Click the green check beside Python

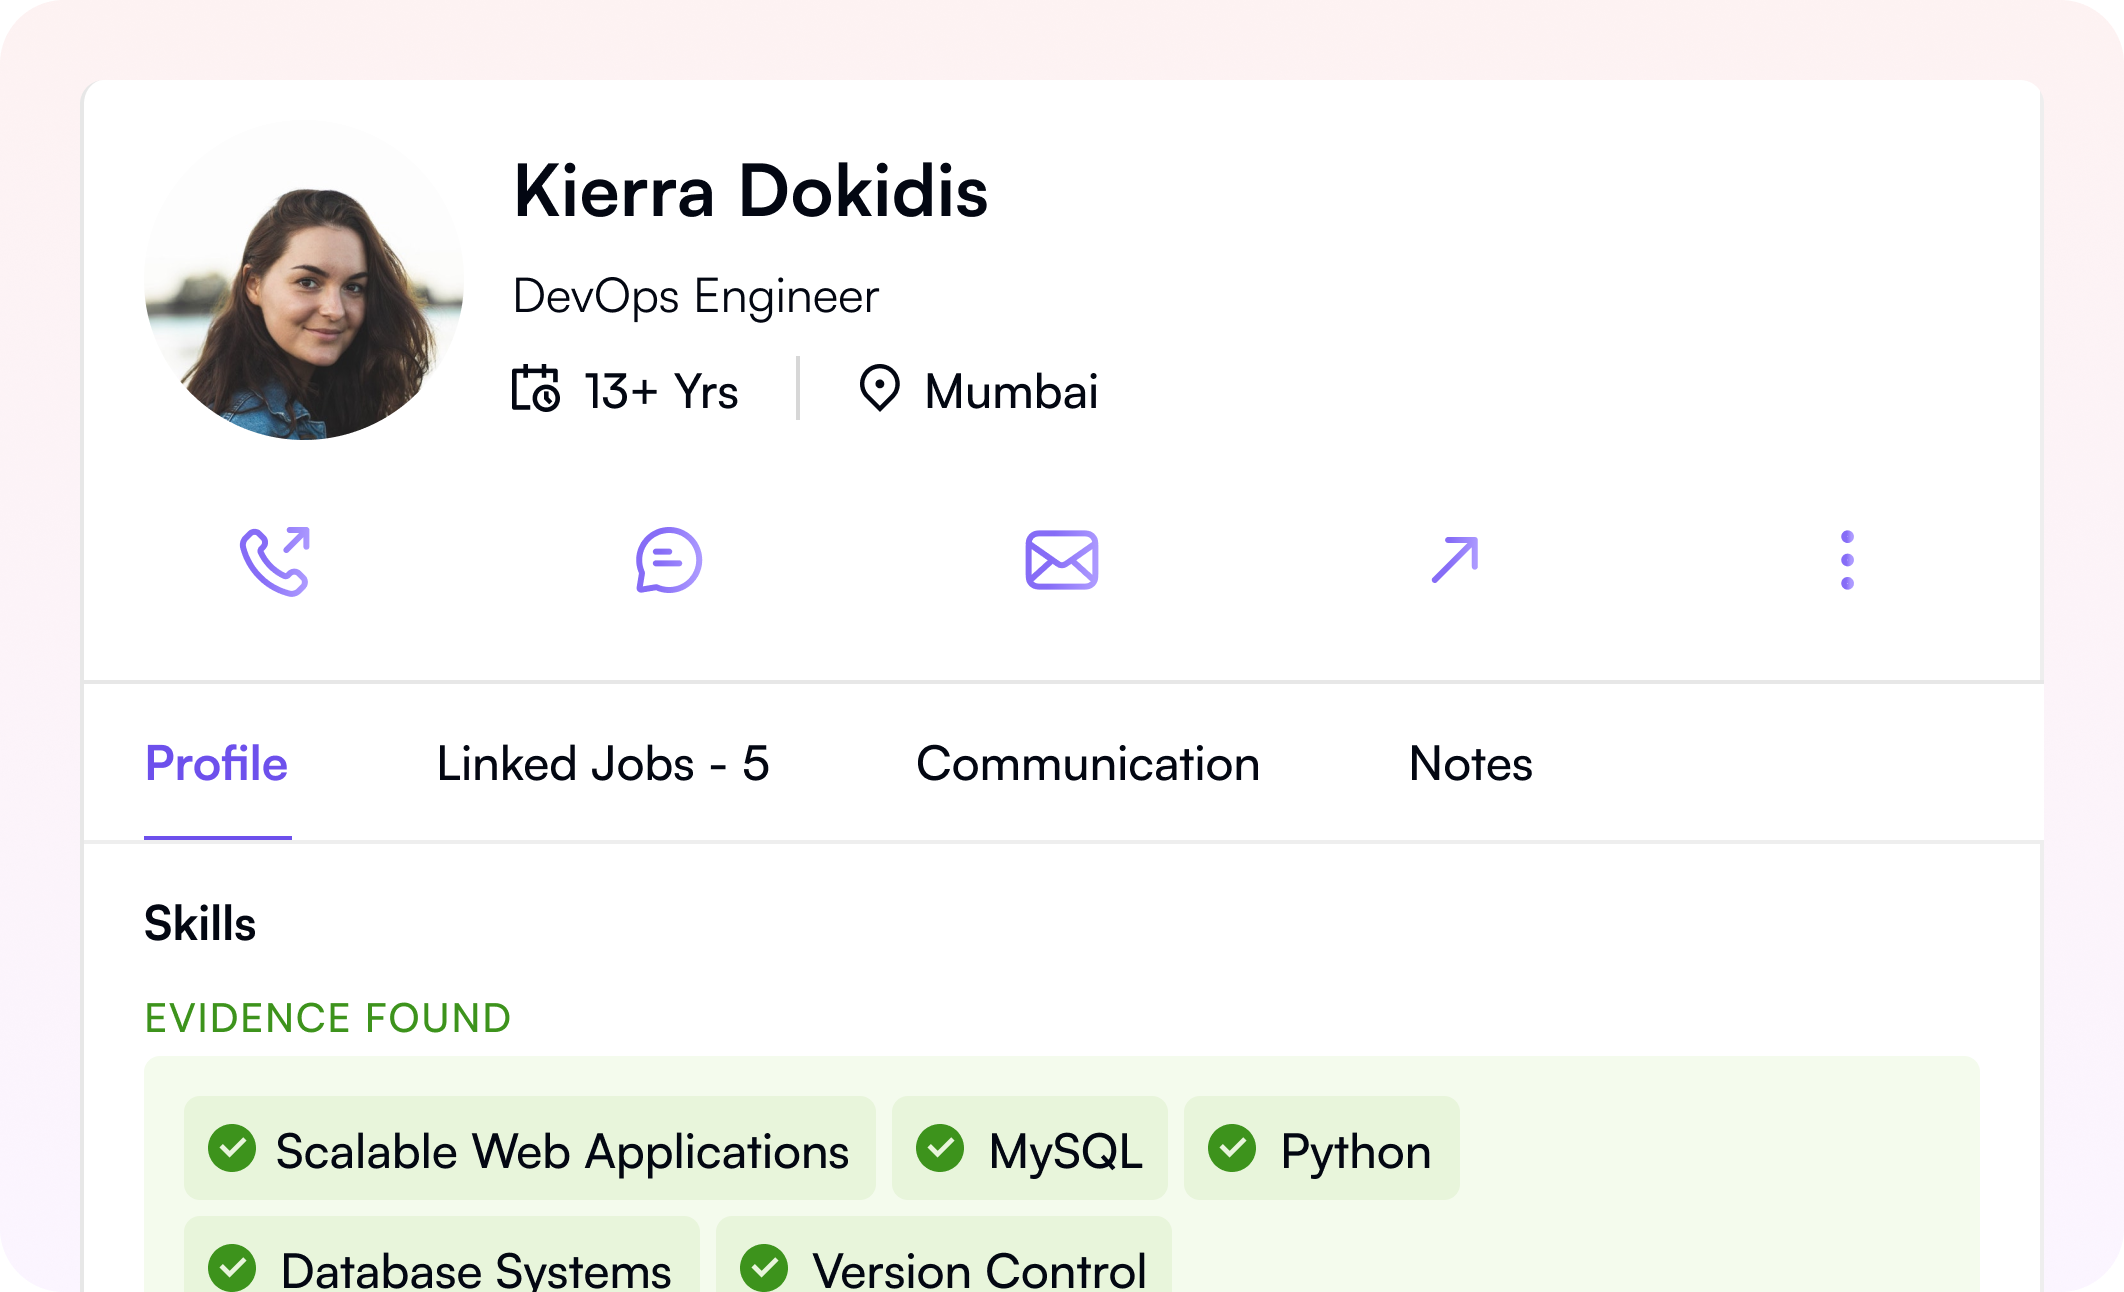(1231, 1148)
